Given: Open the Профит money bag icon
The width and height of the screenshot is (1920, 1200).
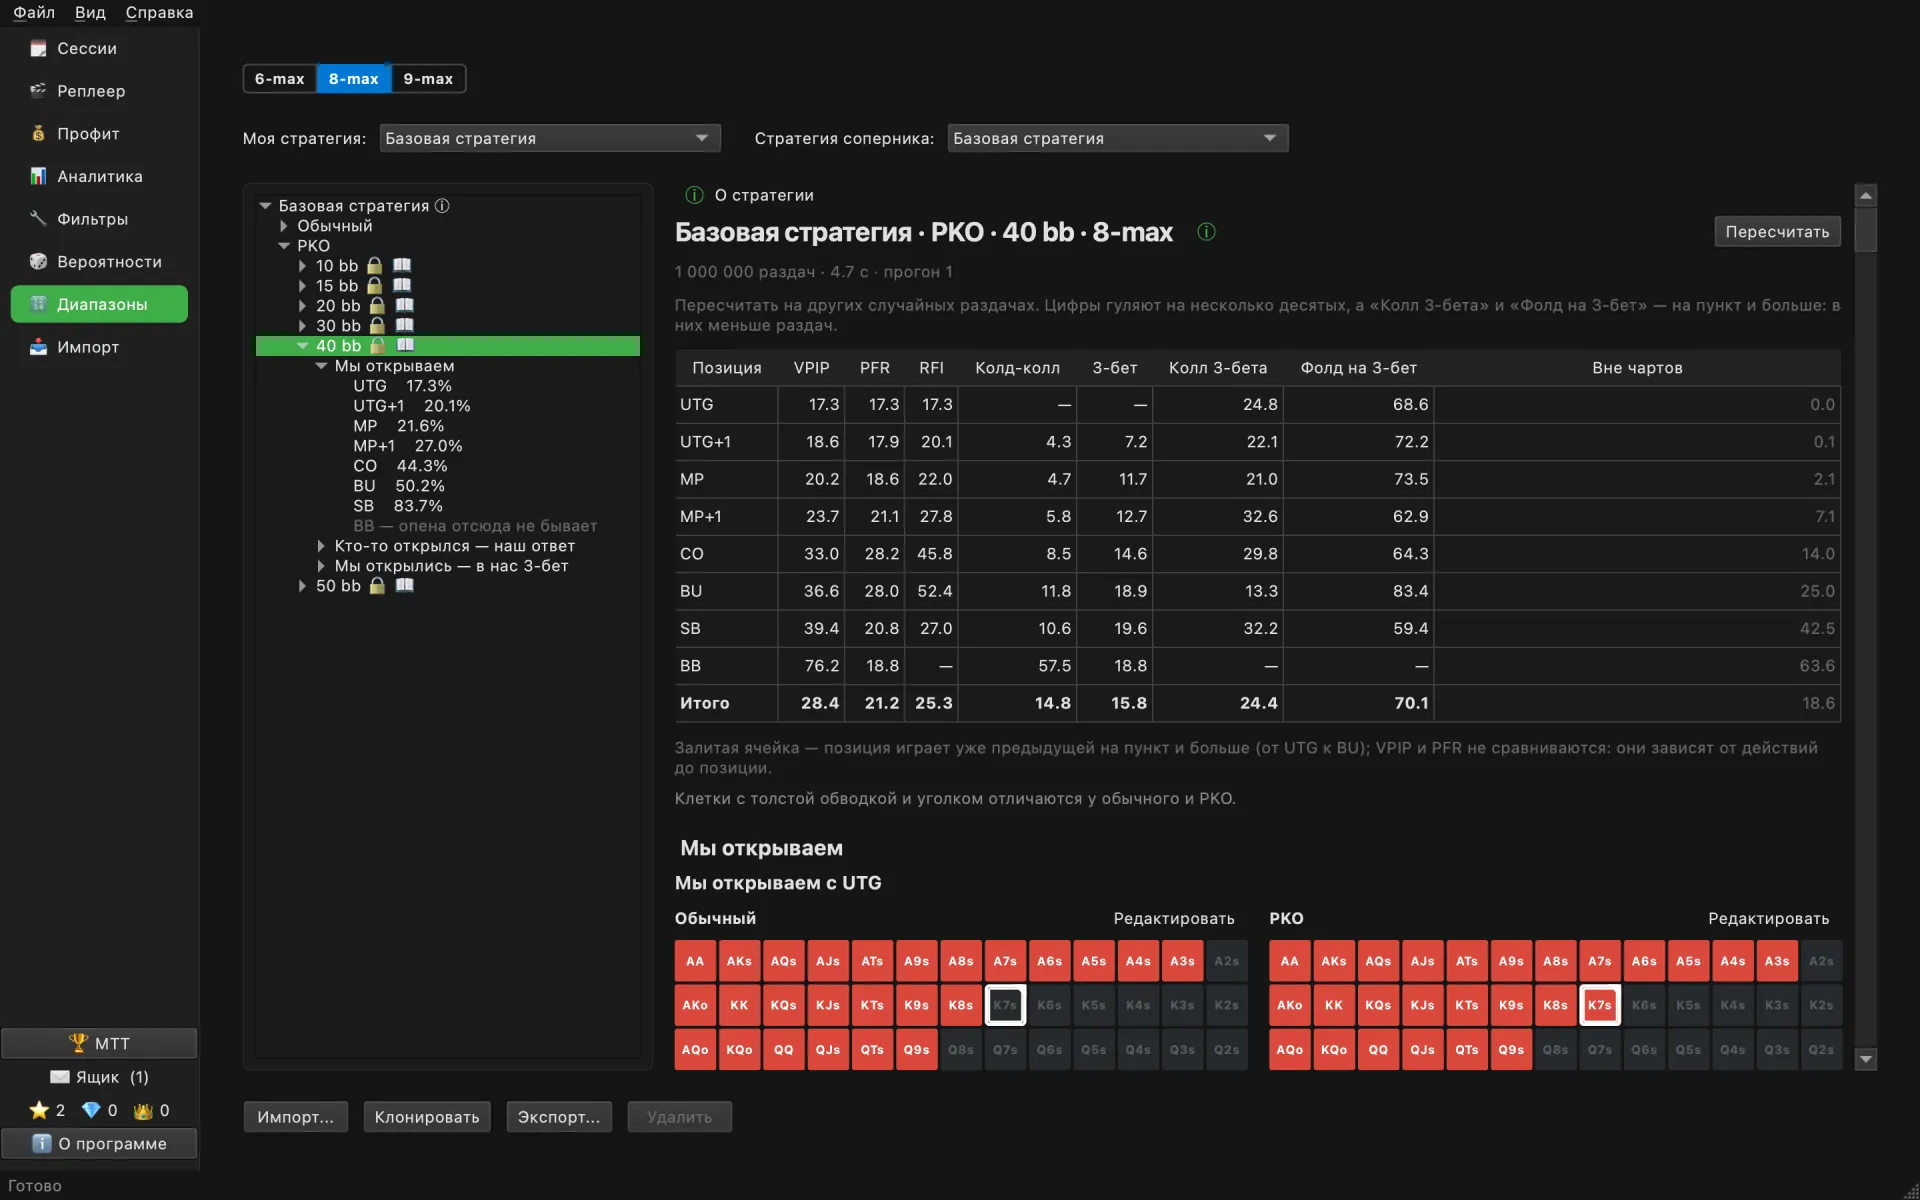Looking at the screenshot, I should coord(38,134).
